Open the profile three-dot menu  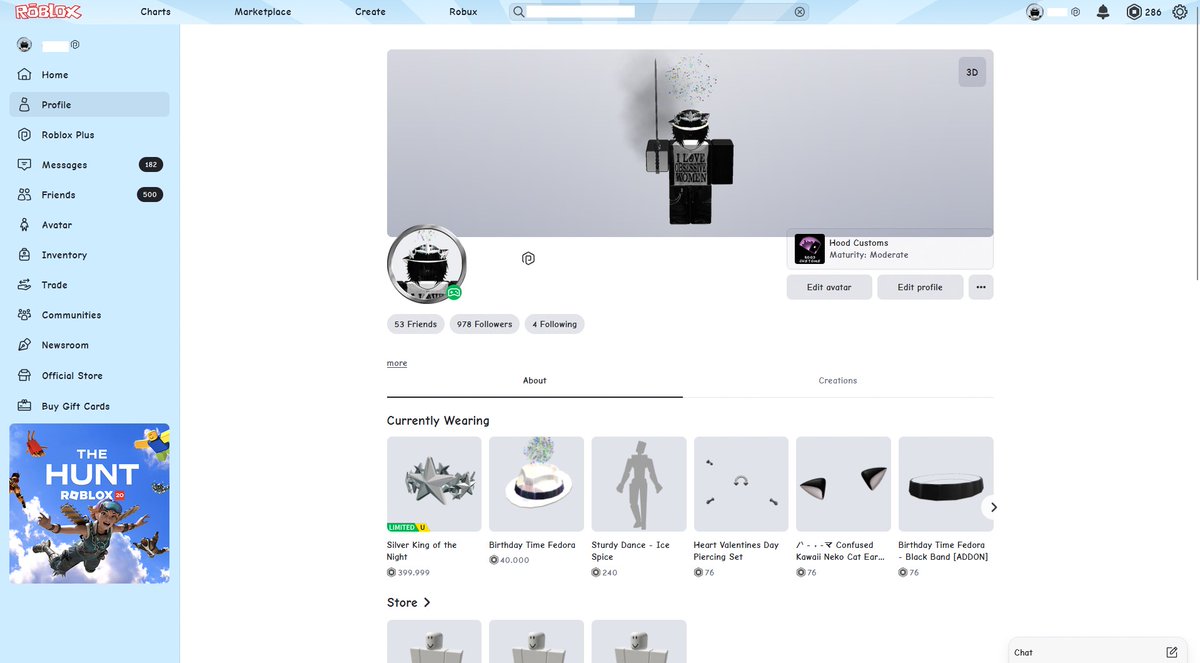(981, 287)
